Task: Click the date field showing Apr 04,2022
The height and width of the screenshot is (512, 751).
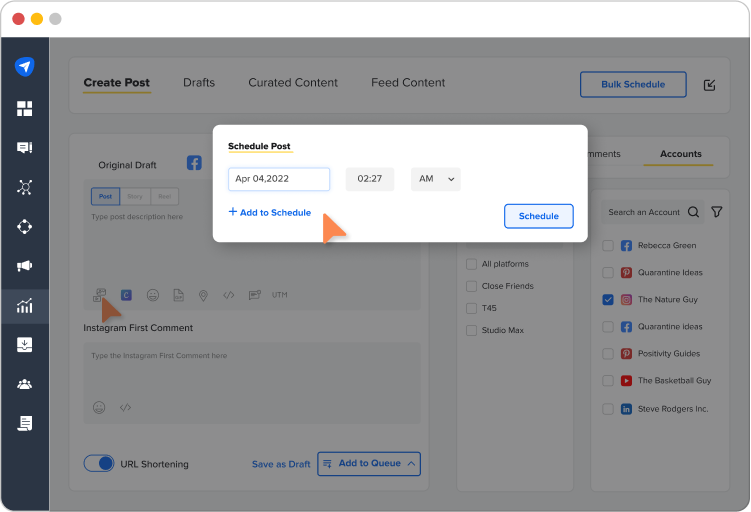Action: [x=279, y=179]
